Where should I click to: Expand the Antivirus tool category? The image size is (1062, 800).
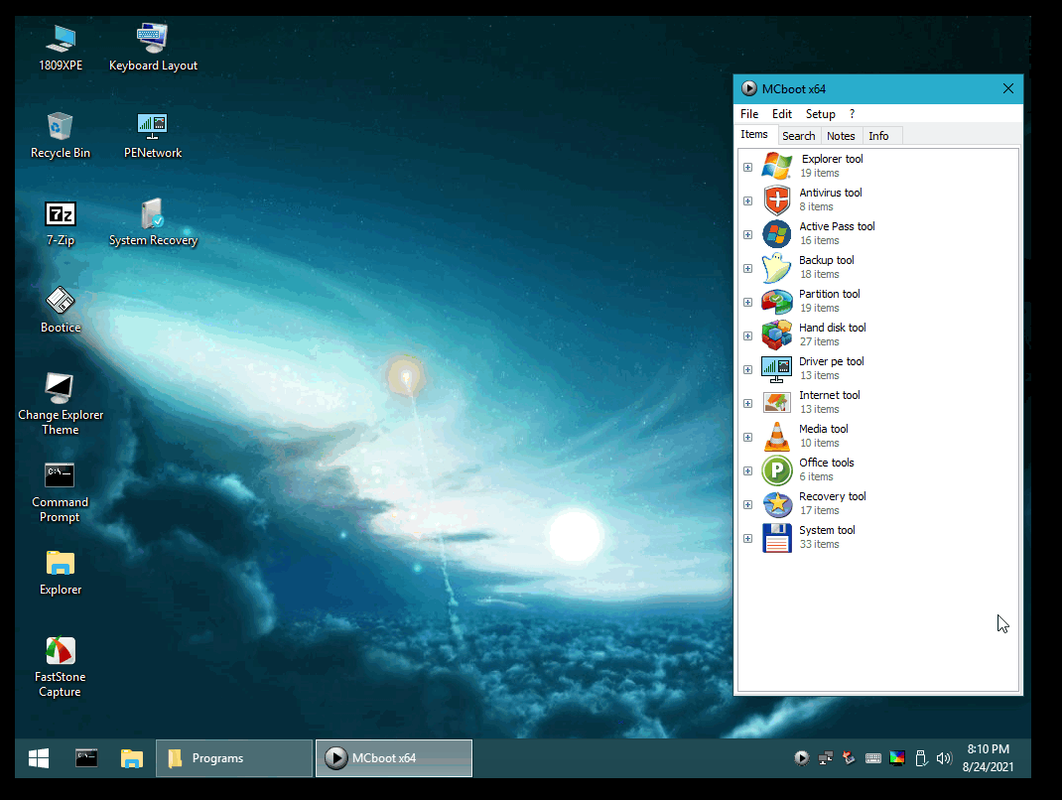(x=748, y=201)
